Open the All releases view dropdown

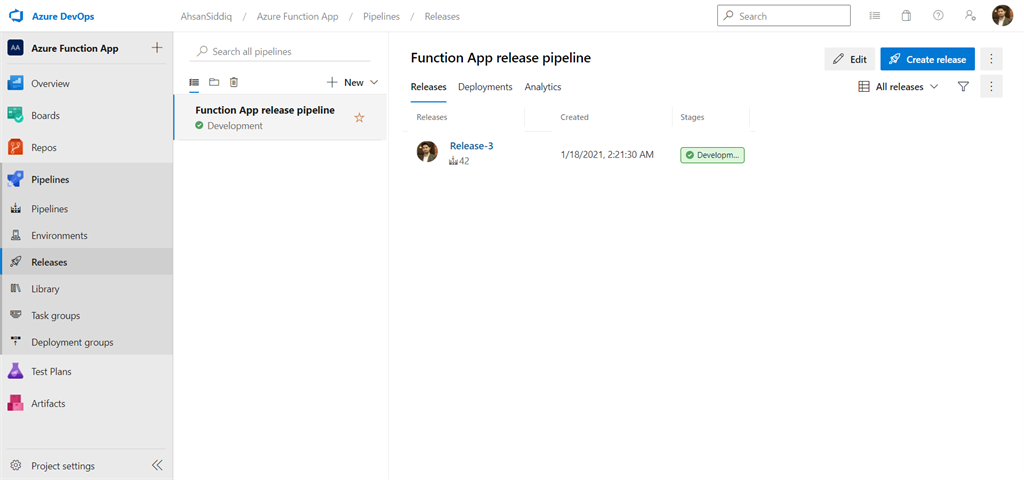[898, 86]
